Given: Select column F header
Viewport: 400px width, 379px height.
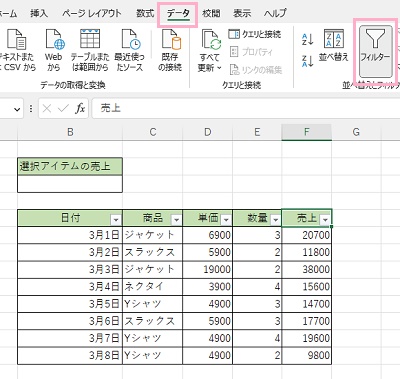Looking at the screenshot, I should (307, 132).
